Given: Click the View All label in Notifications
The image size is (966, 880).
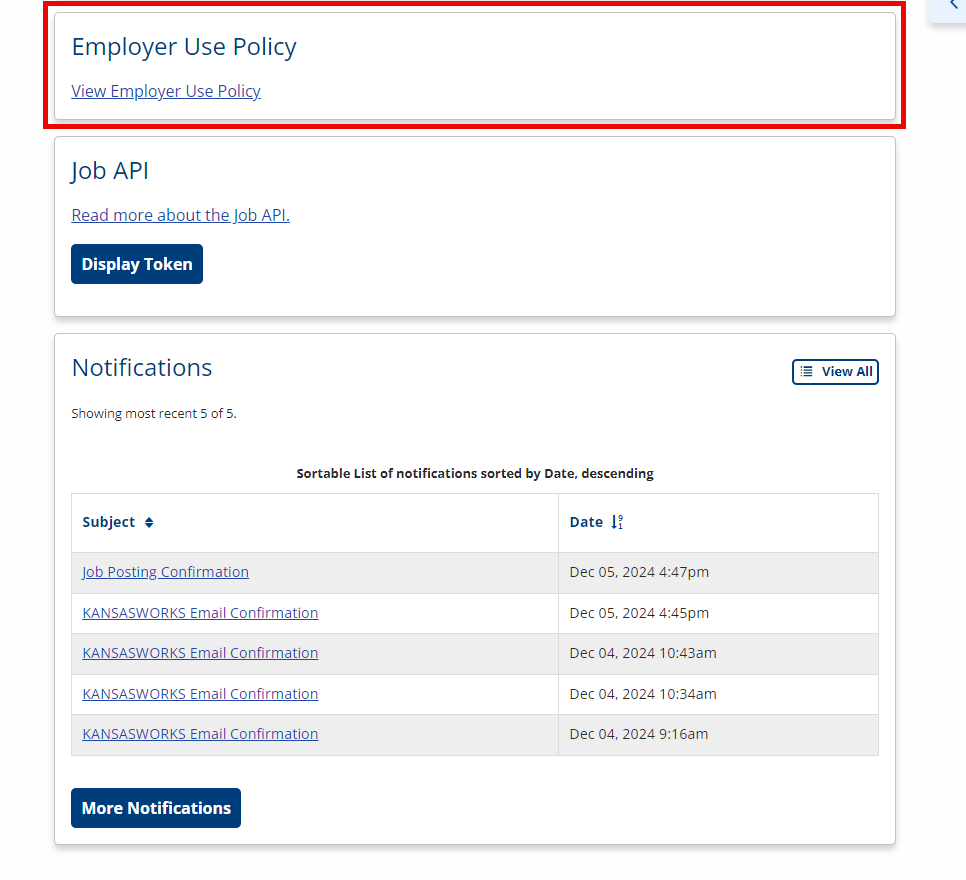Looking at the screenshot, I should click(847, 372).
